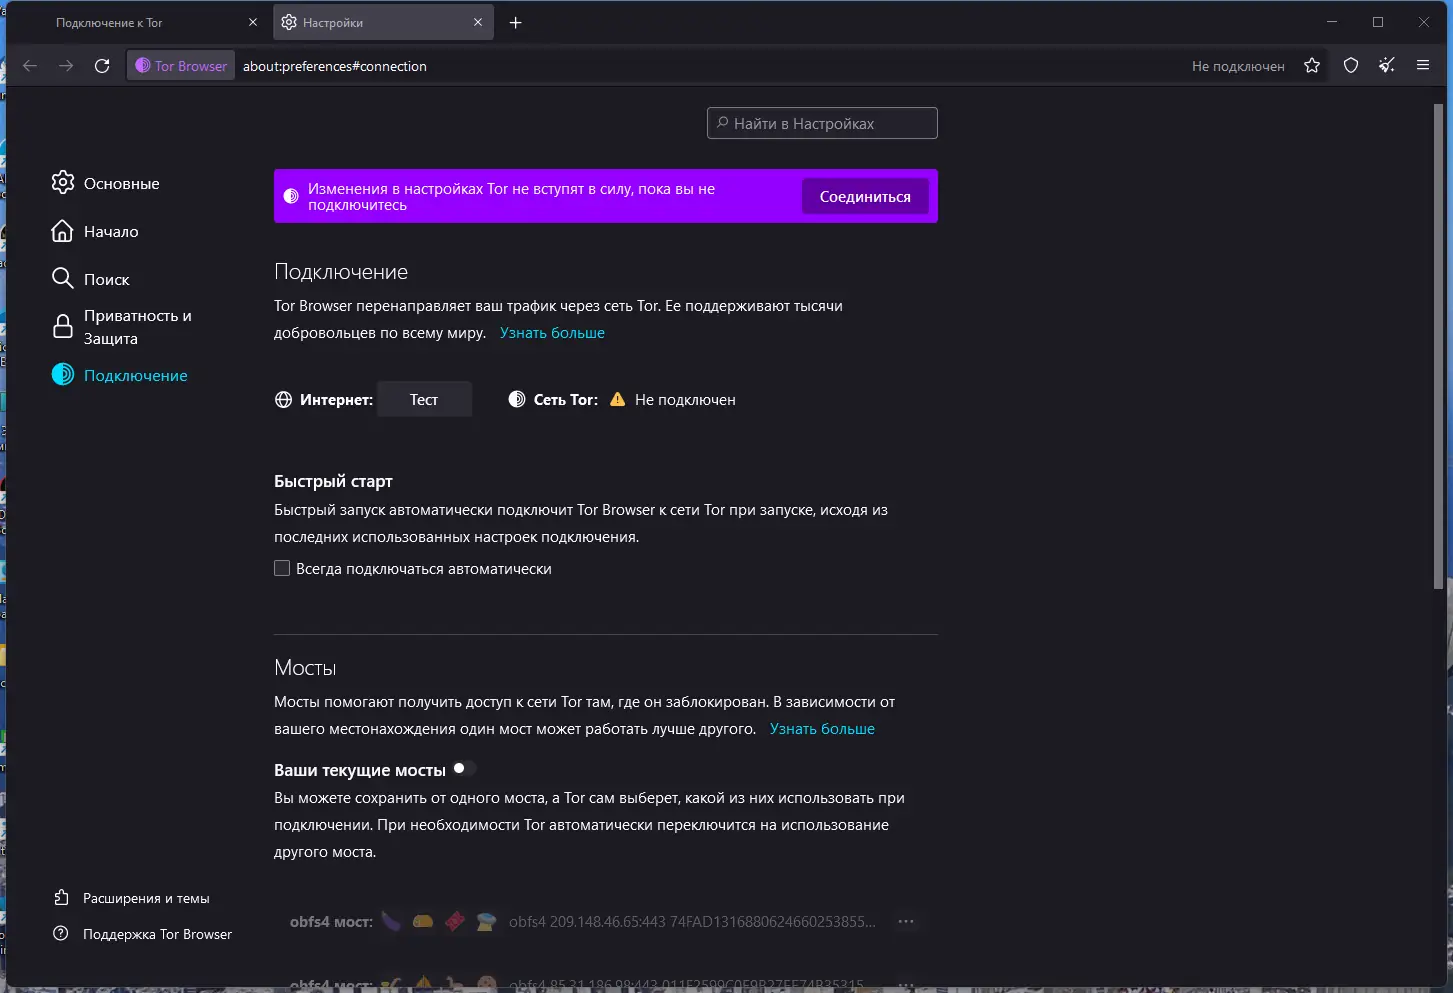Click the Тест internet button

tap(424, 399)
